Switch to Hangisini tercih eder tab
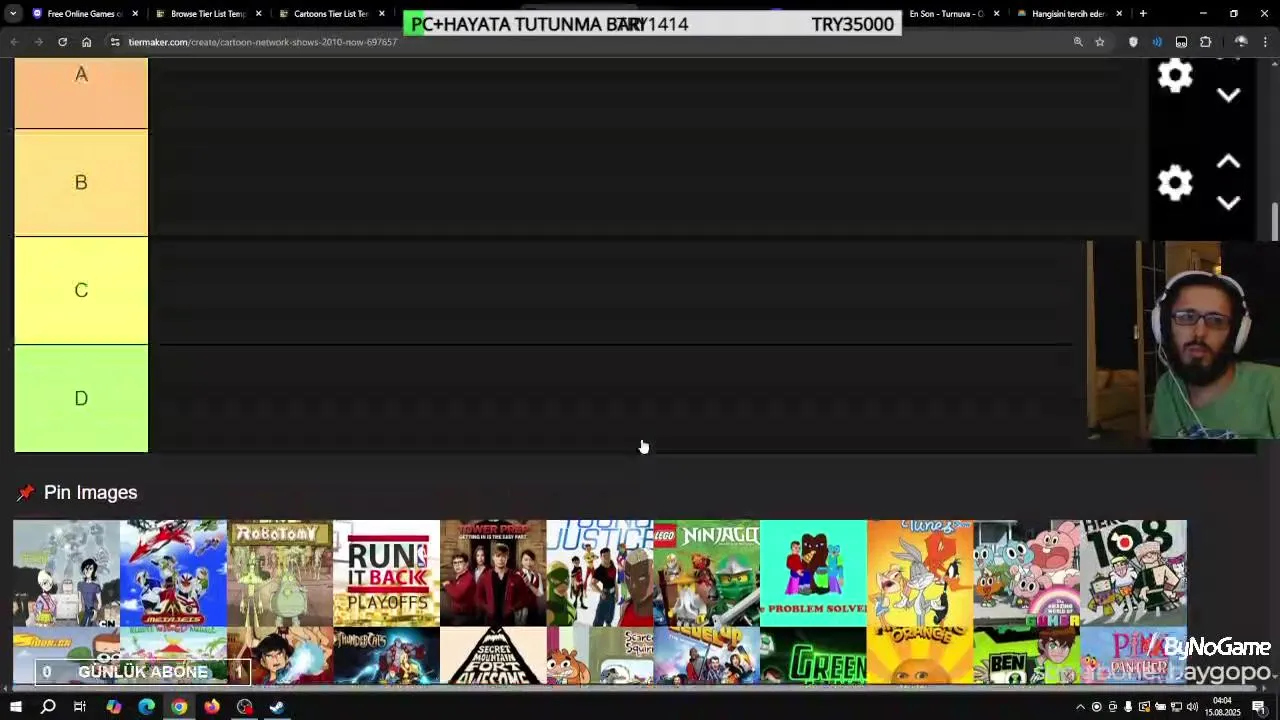The image size is (1280, 720). pyautogui.click(x=1068, y=14)
